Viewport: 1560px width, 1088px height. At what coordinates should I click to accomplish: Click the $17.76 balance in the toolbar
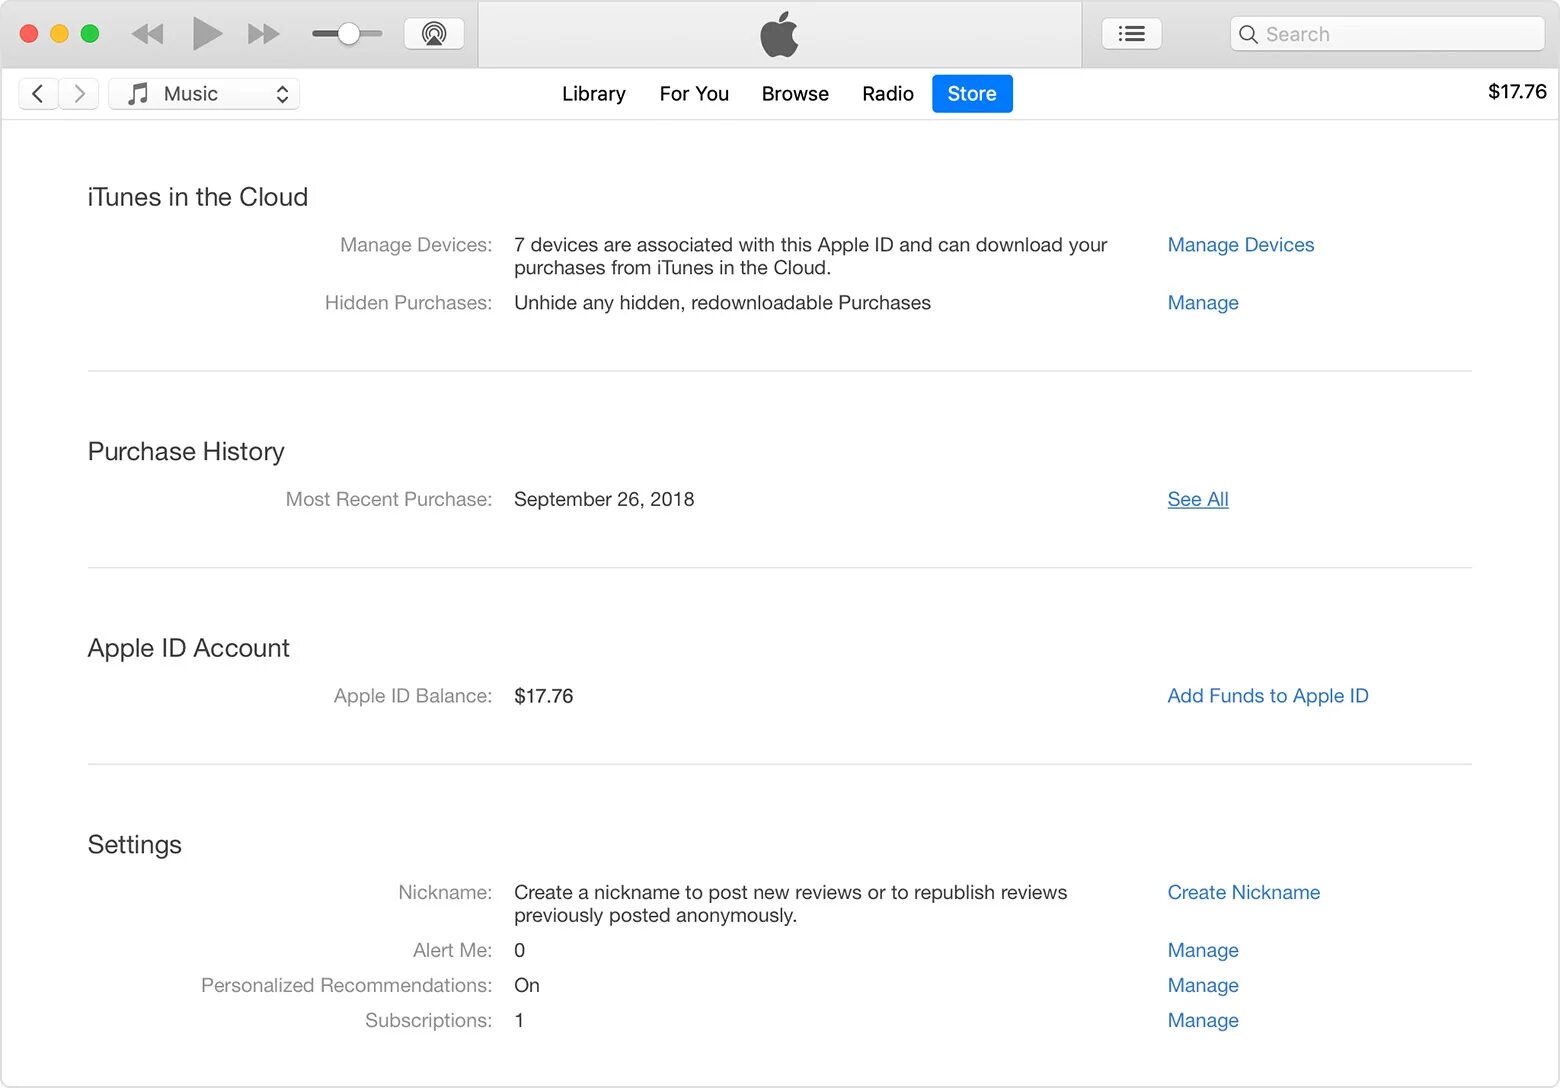pyautogui.click(x=1517, y=92)
